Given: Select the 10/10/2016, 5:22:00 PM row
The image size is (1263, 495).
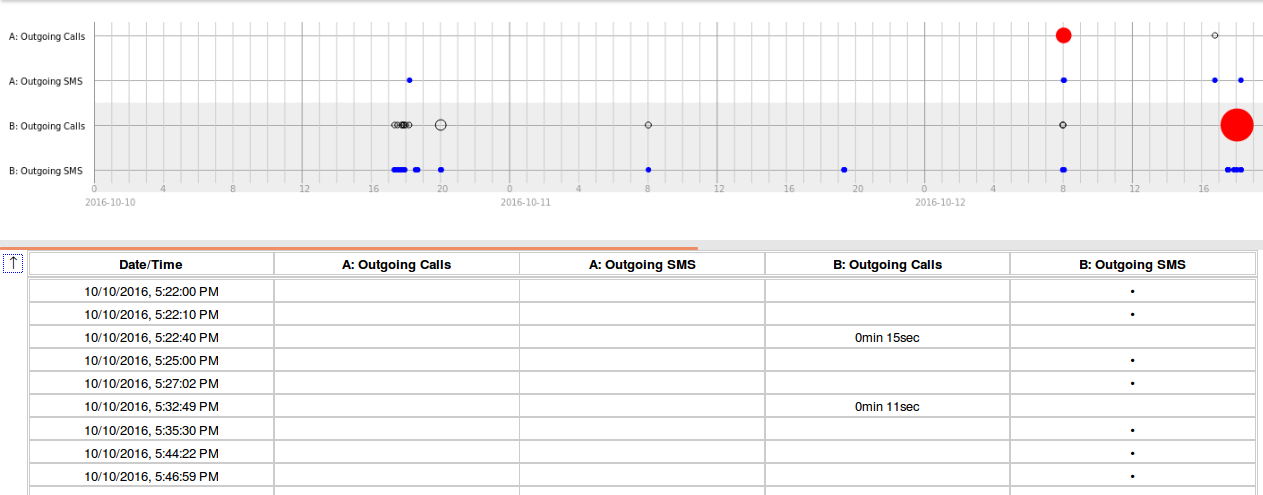Looking at the screenshot, I should (x=642, y=291).
